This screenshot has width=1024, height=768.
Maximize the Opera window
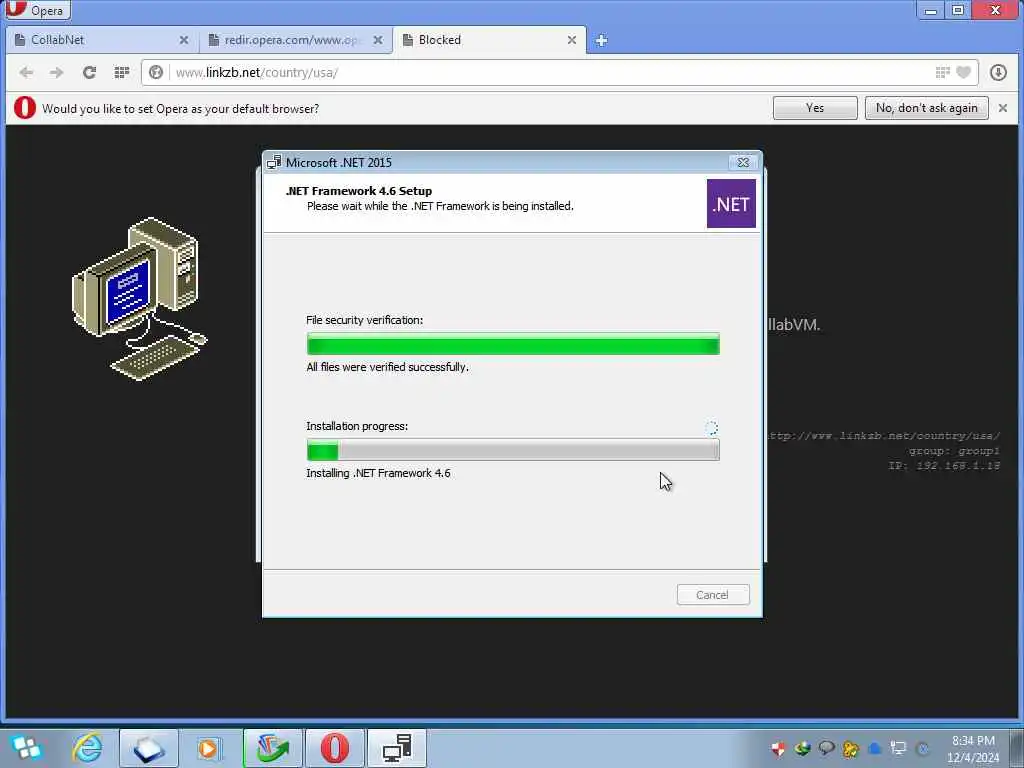point(957,10)
